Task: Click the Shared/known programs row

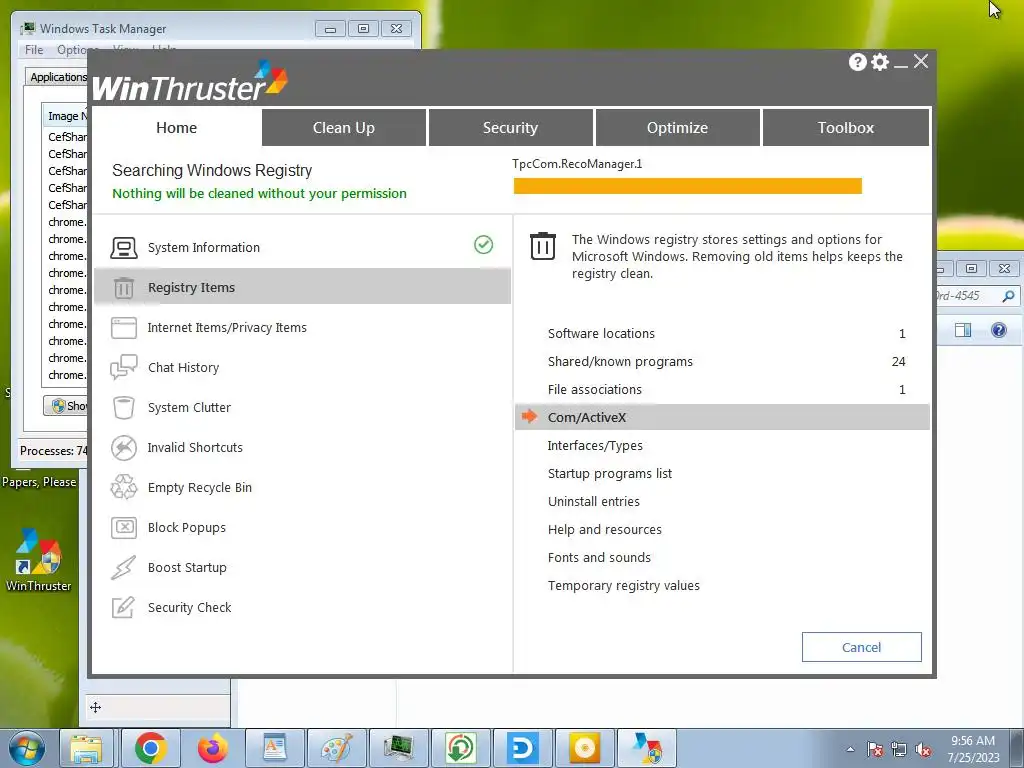Action: click(x=722, y=362)
